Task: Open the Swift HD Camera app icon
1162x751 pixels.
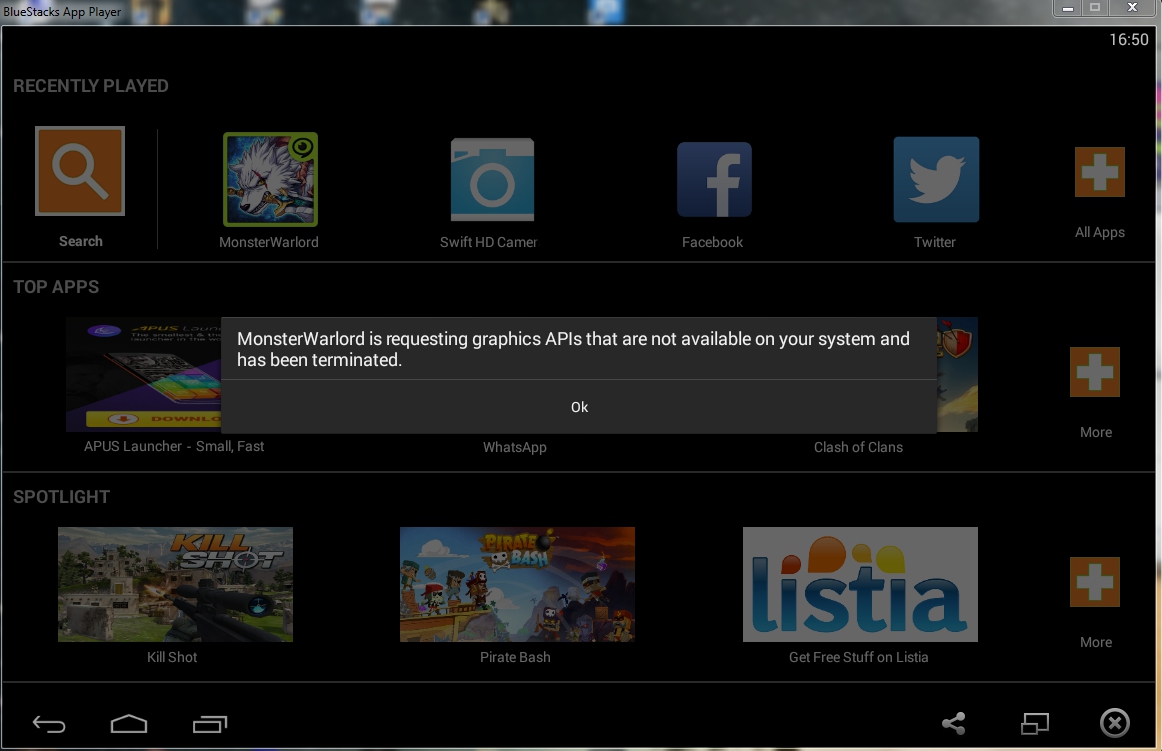Action: 492,179
